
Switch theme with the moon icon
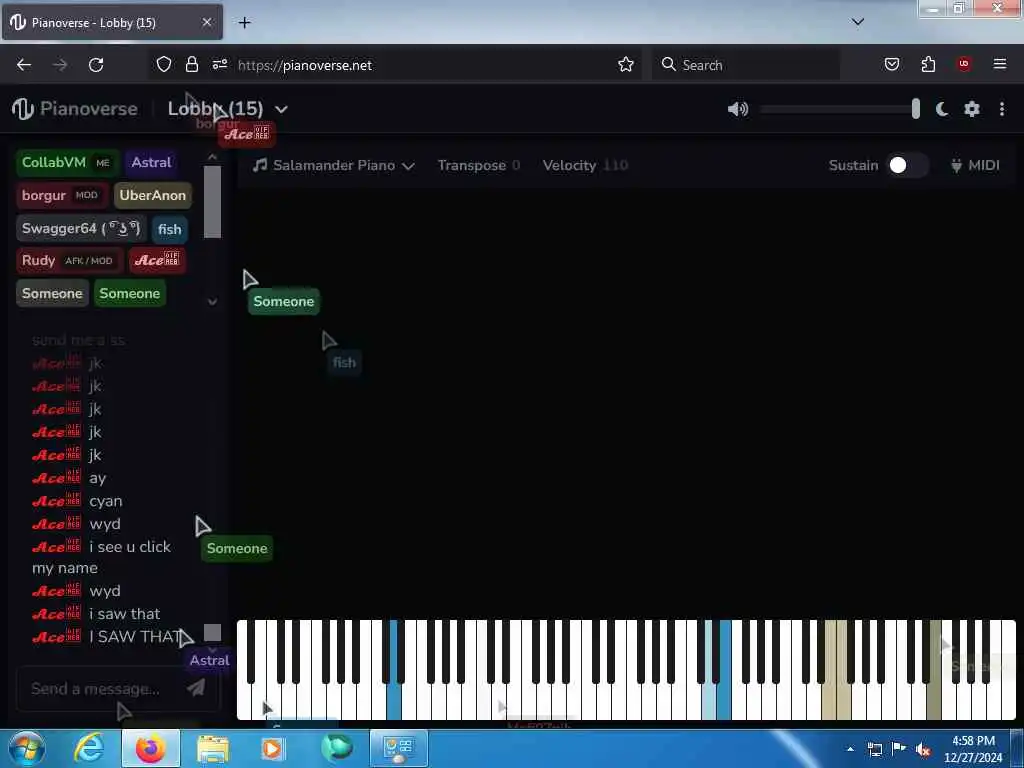942,109
